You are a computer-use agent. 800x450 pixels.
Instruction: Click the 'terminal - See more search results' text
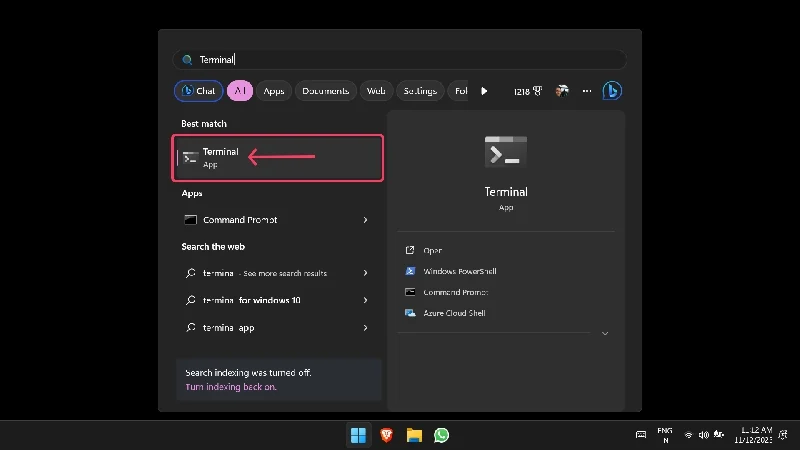pos(265,273)
